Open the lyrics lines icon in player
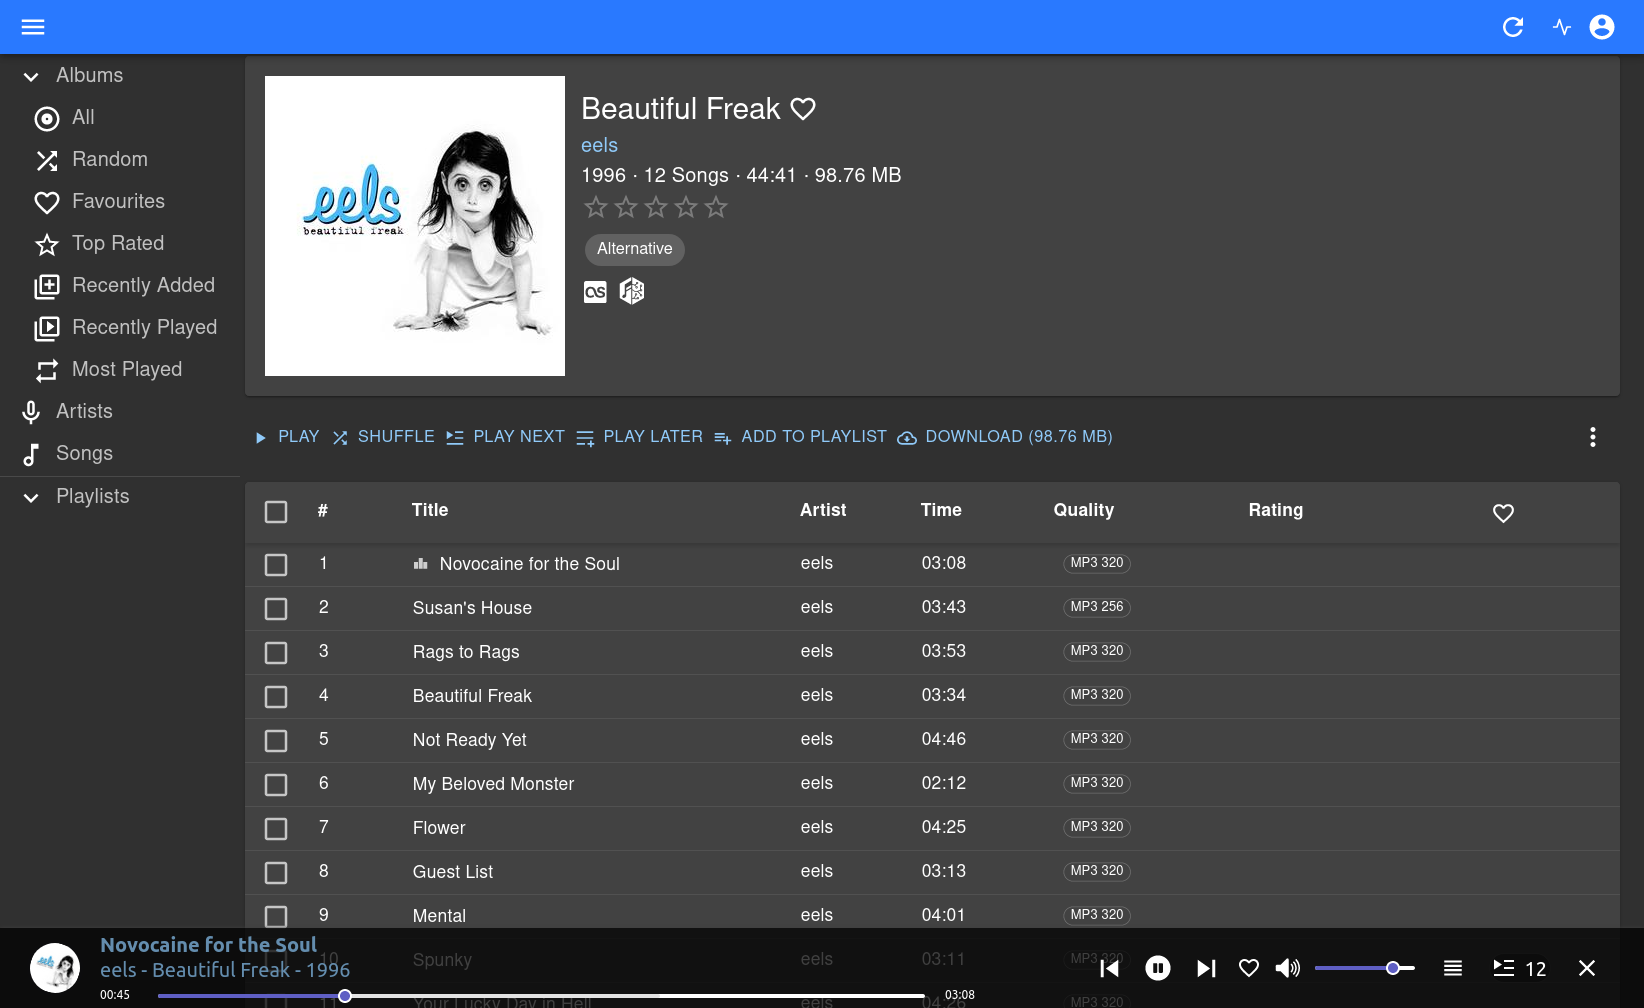Image resolution: width=1644 pixels, height=1008 pixels. (x=1453, y=968)
